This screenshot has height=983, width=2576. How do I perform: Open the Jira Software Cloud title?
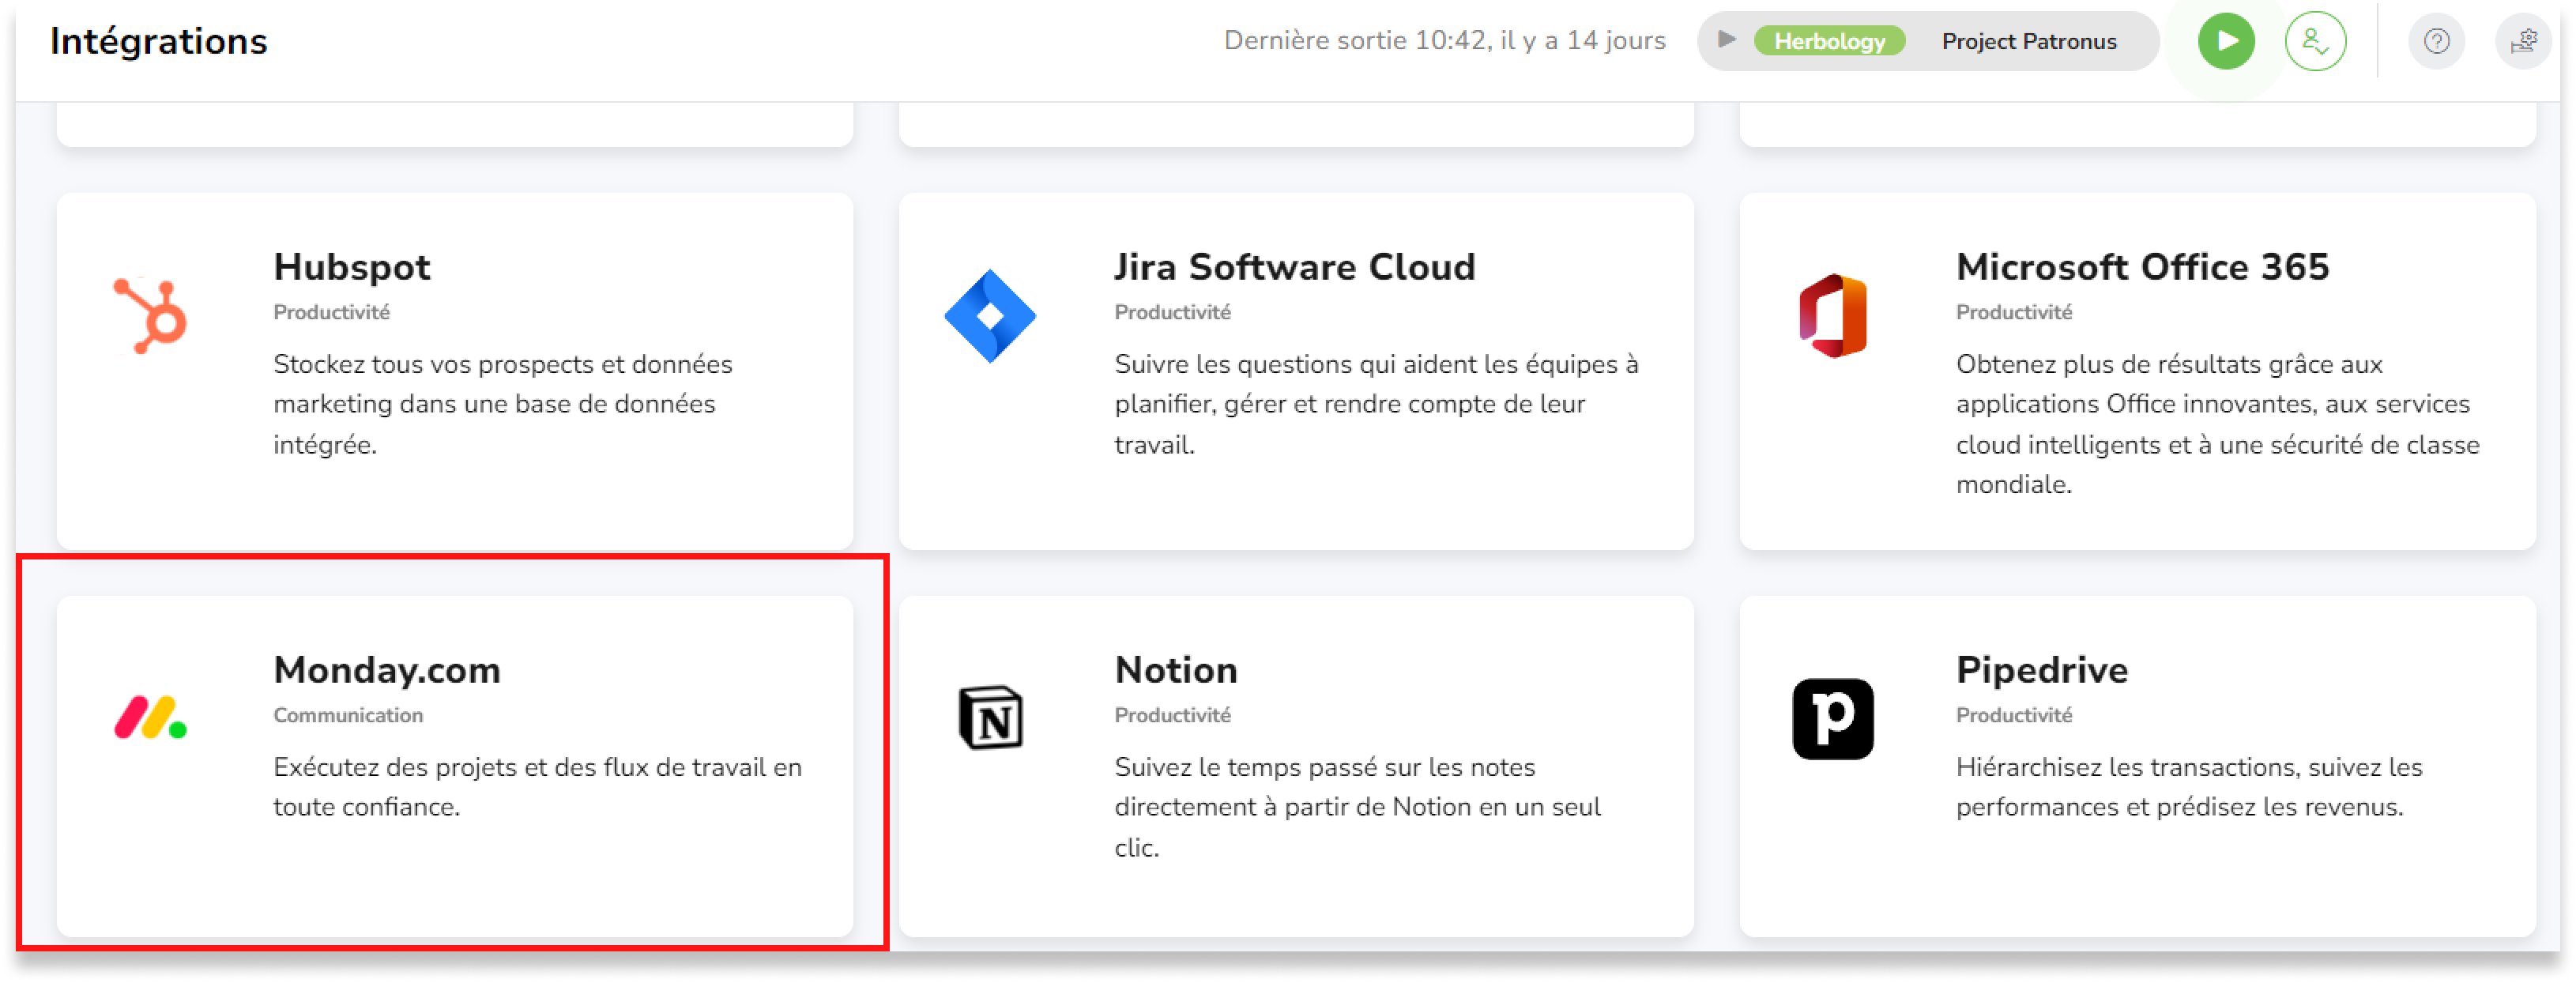pyautogui.click(x=1294, y=267)
